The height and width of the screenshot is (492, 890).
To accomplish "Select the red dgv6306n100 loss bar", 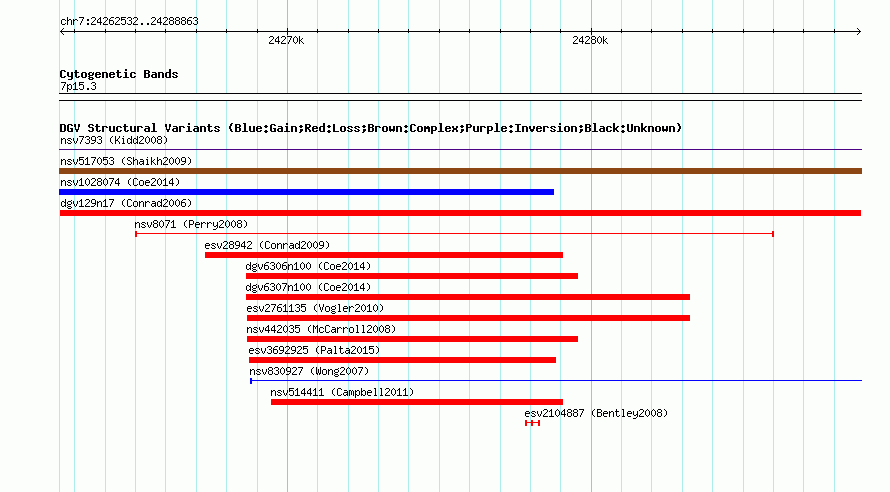I will click(x=412, y=276).
